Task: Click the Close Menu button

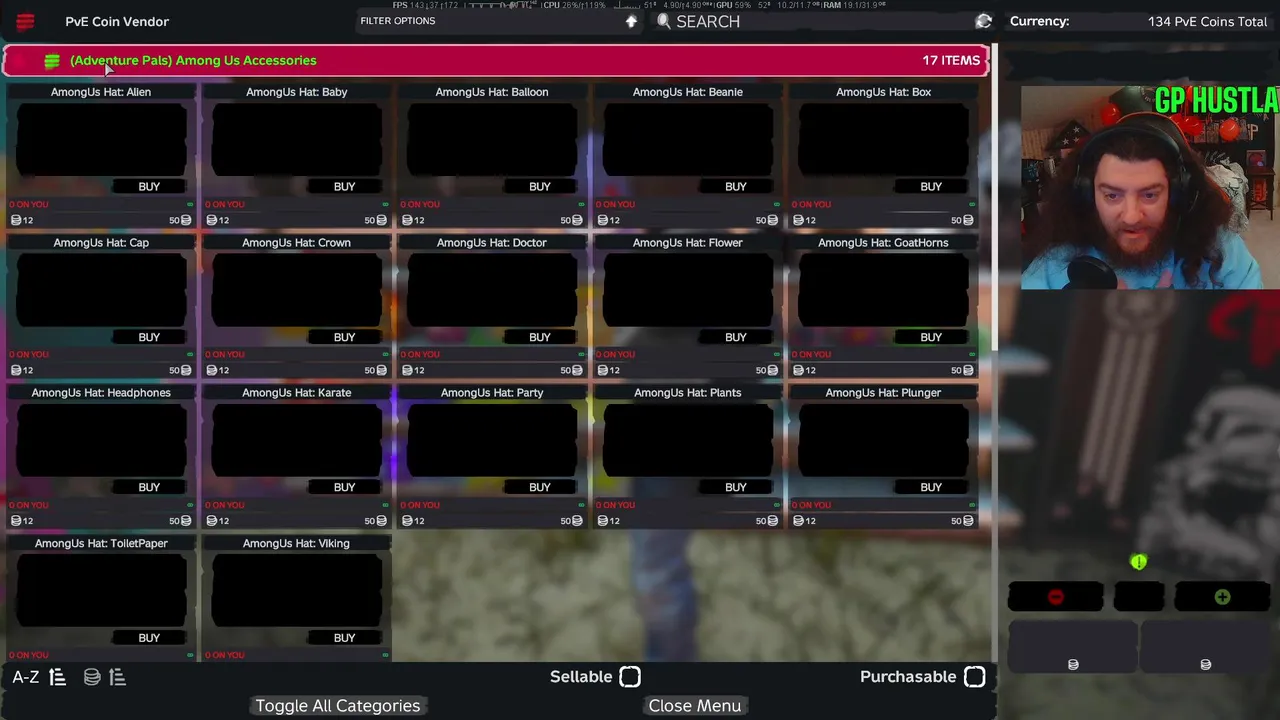Action: click(694, 706)
